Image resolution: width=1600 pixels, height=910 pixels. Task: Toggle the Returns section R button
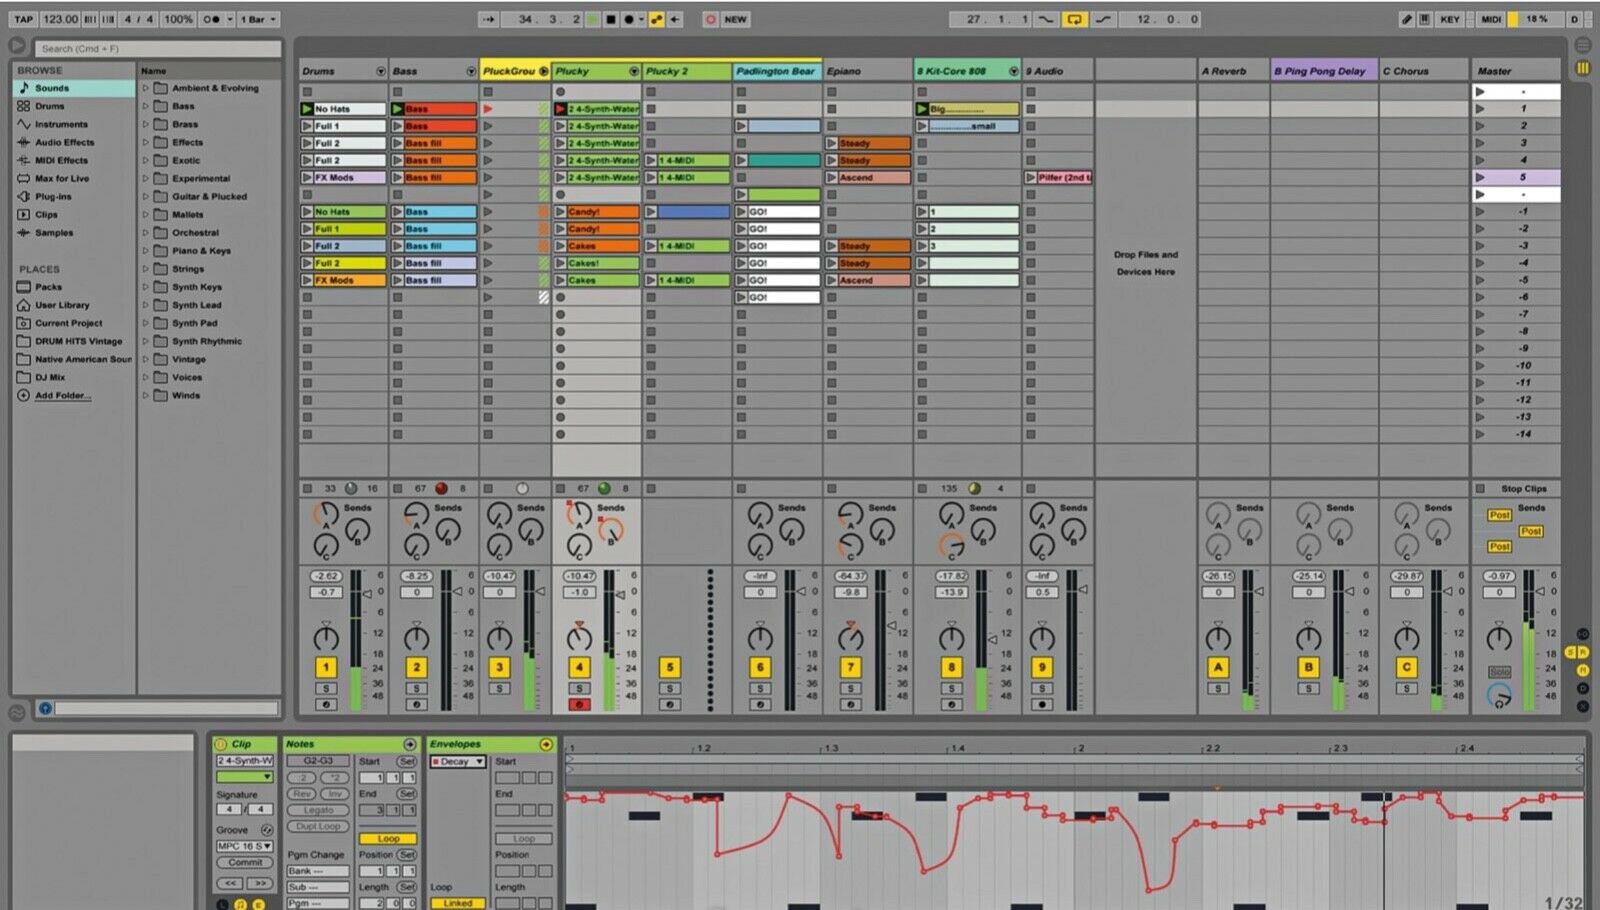1583,652
